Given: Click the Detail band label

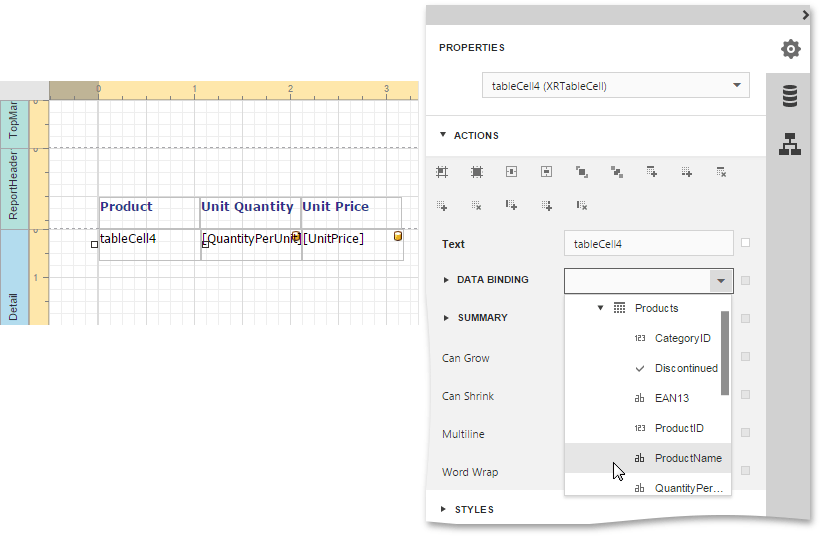Looking at the screenshot, I should [14, 277].
